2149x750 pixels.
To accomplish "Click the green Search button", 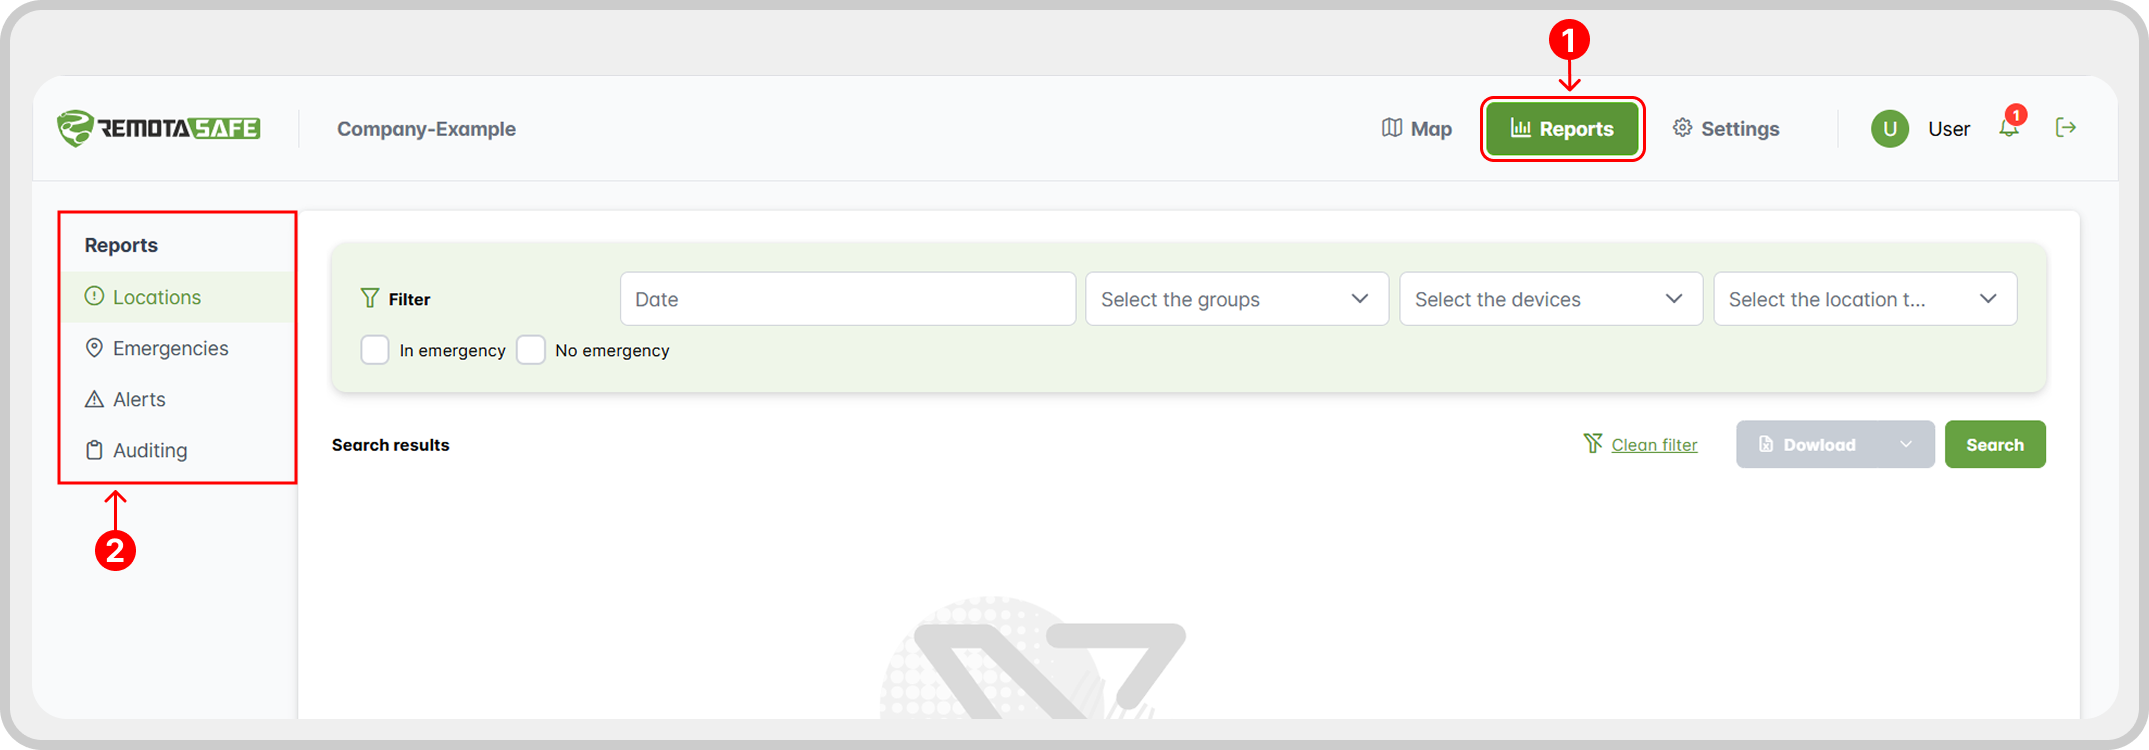I will [x=1995, y=445].
